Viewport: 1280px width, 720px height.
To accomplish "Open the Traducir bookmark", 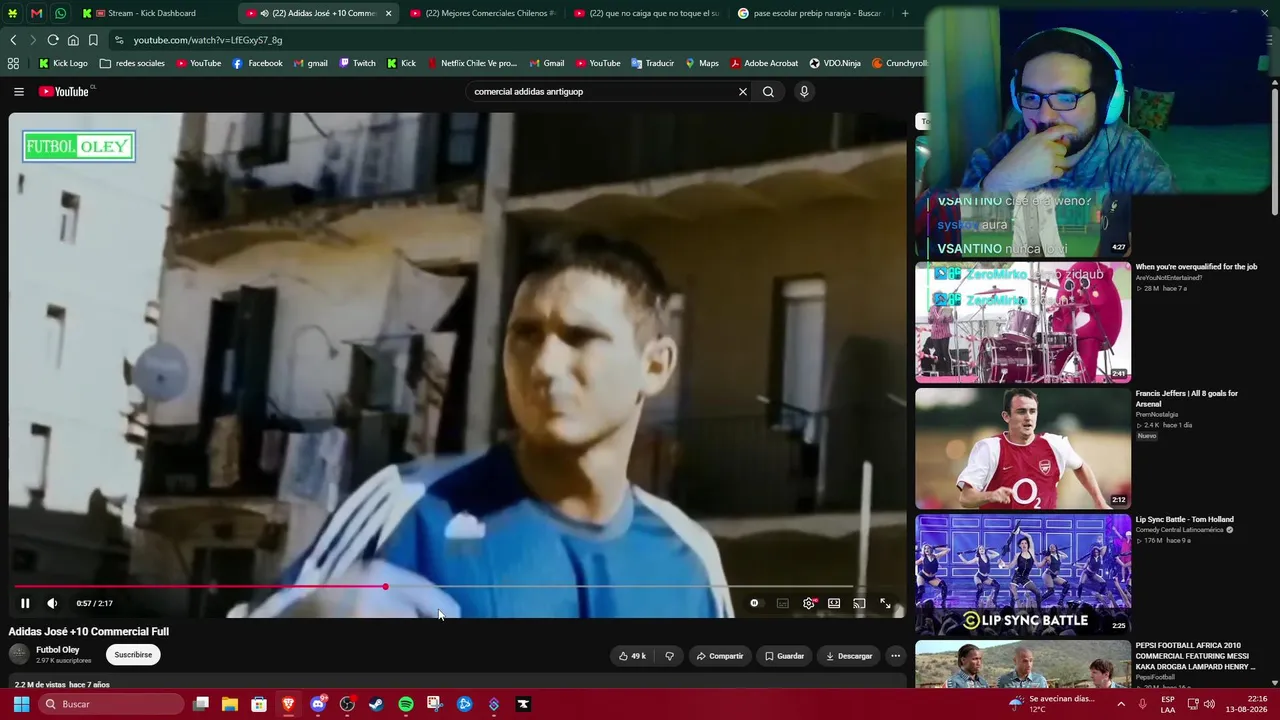I will [652, 63].
